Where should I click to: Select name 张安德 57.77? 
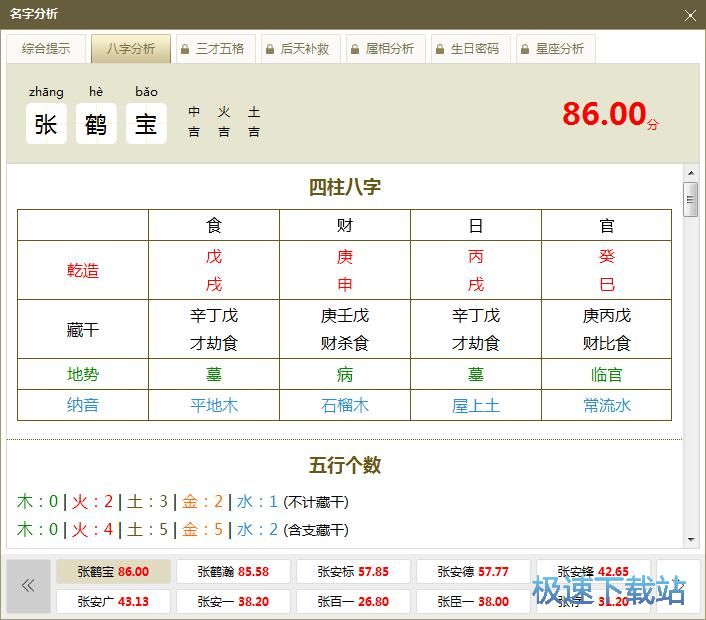point(473,571)
